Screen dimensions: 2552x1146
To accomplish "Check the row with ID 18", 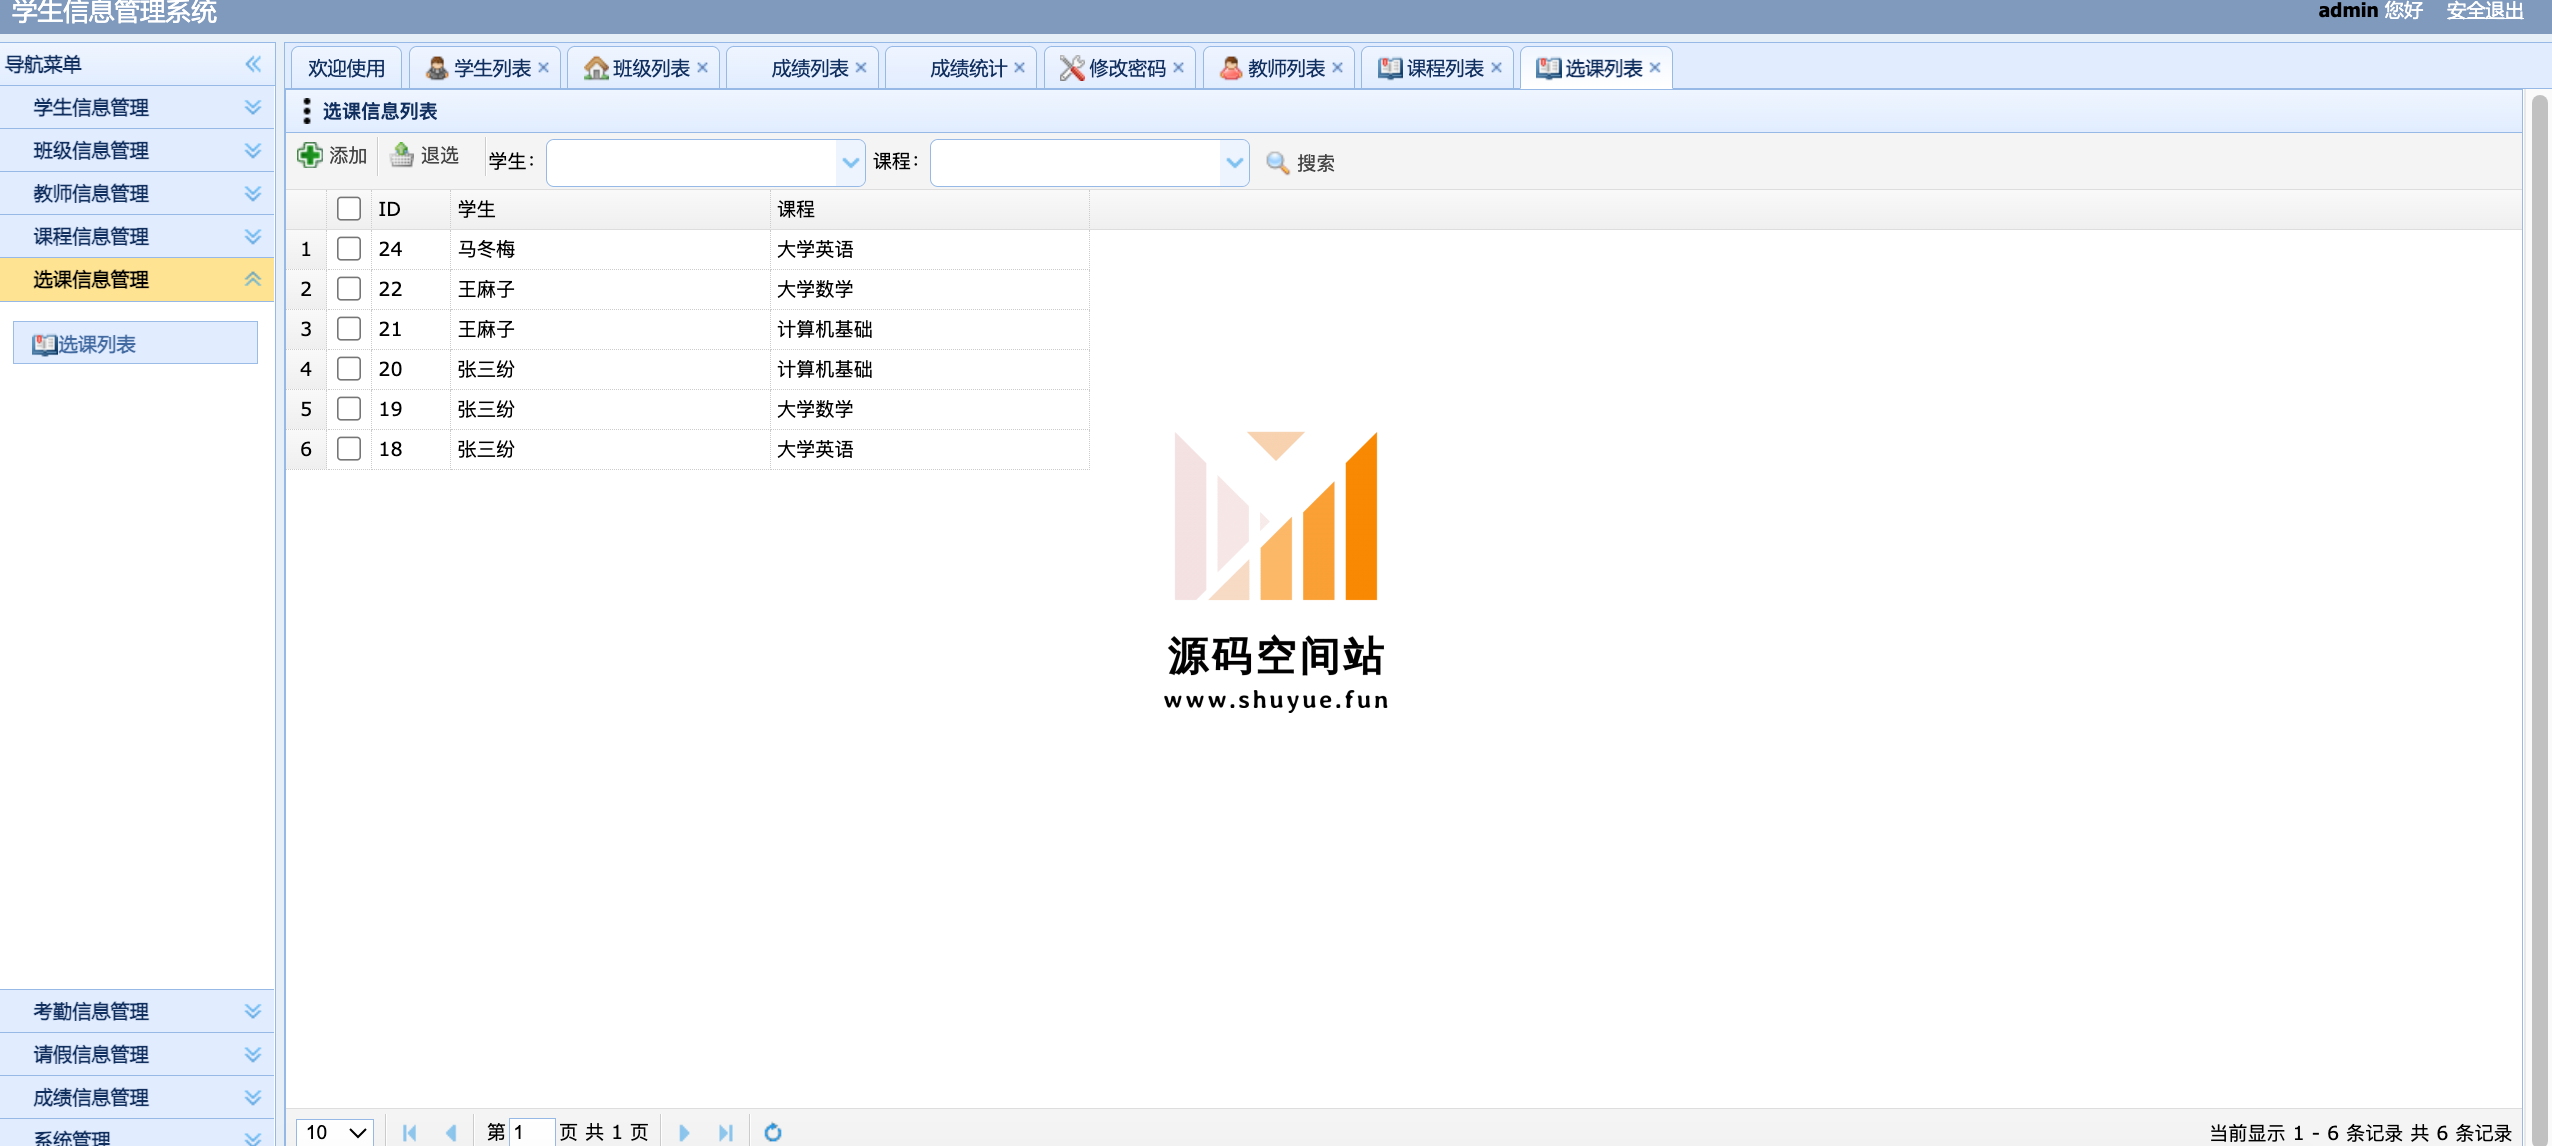I will click(x=349, y=448).
